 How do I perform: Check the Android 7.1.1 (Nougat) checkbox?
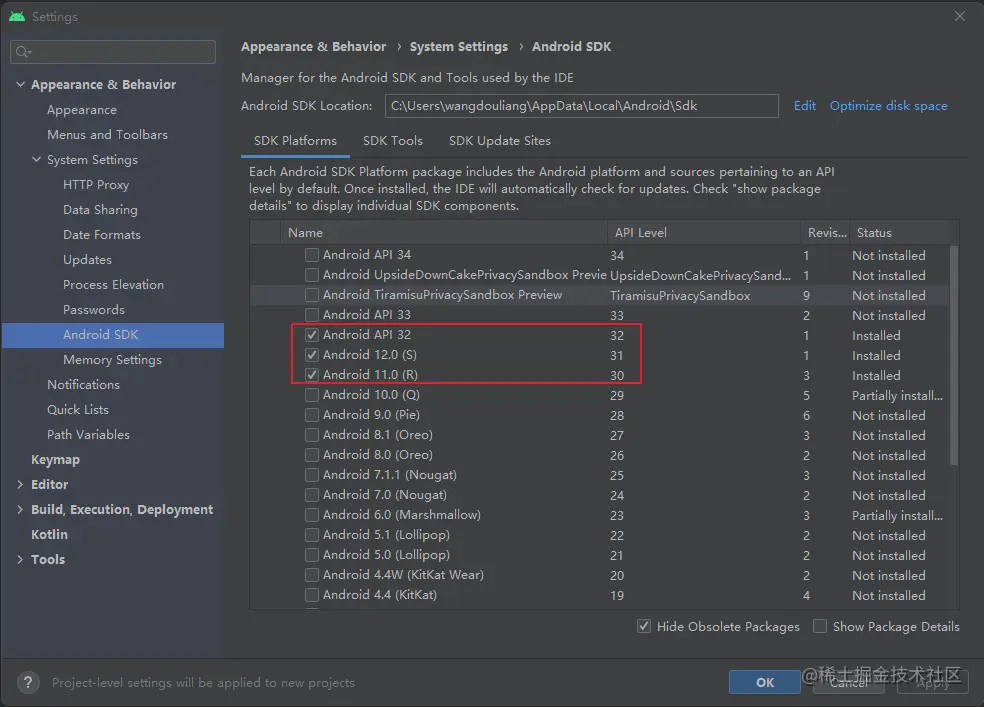pyautogui.click(x=311, y=475)
